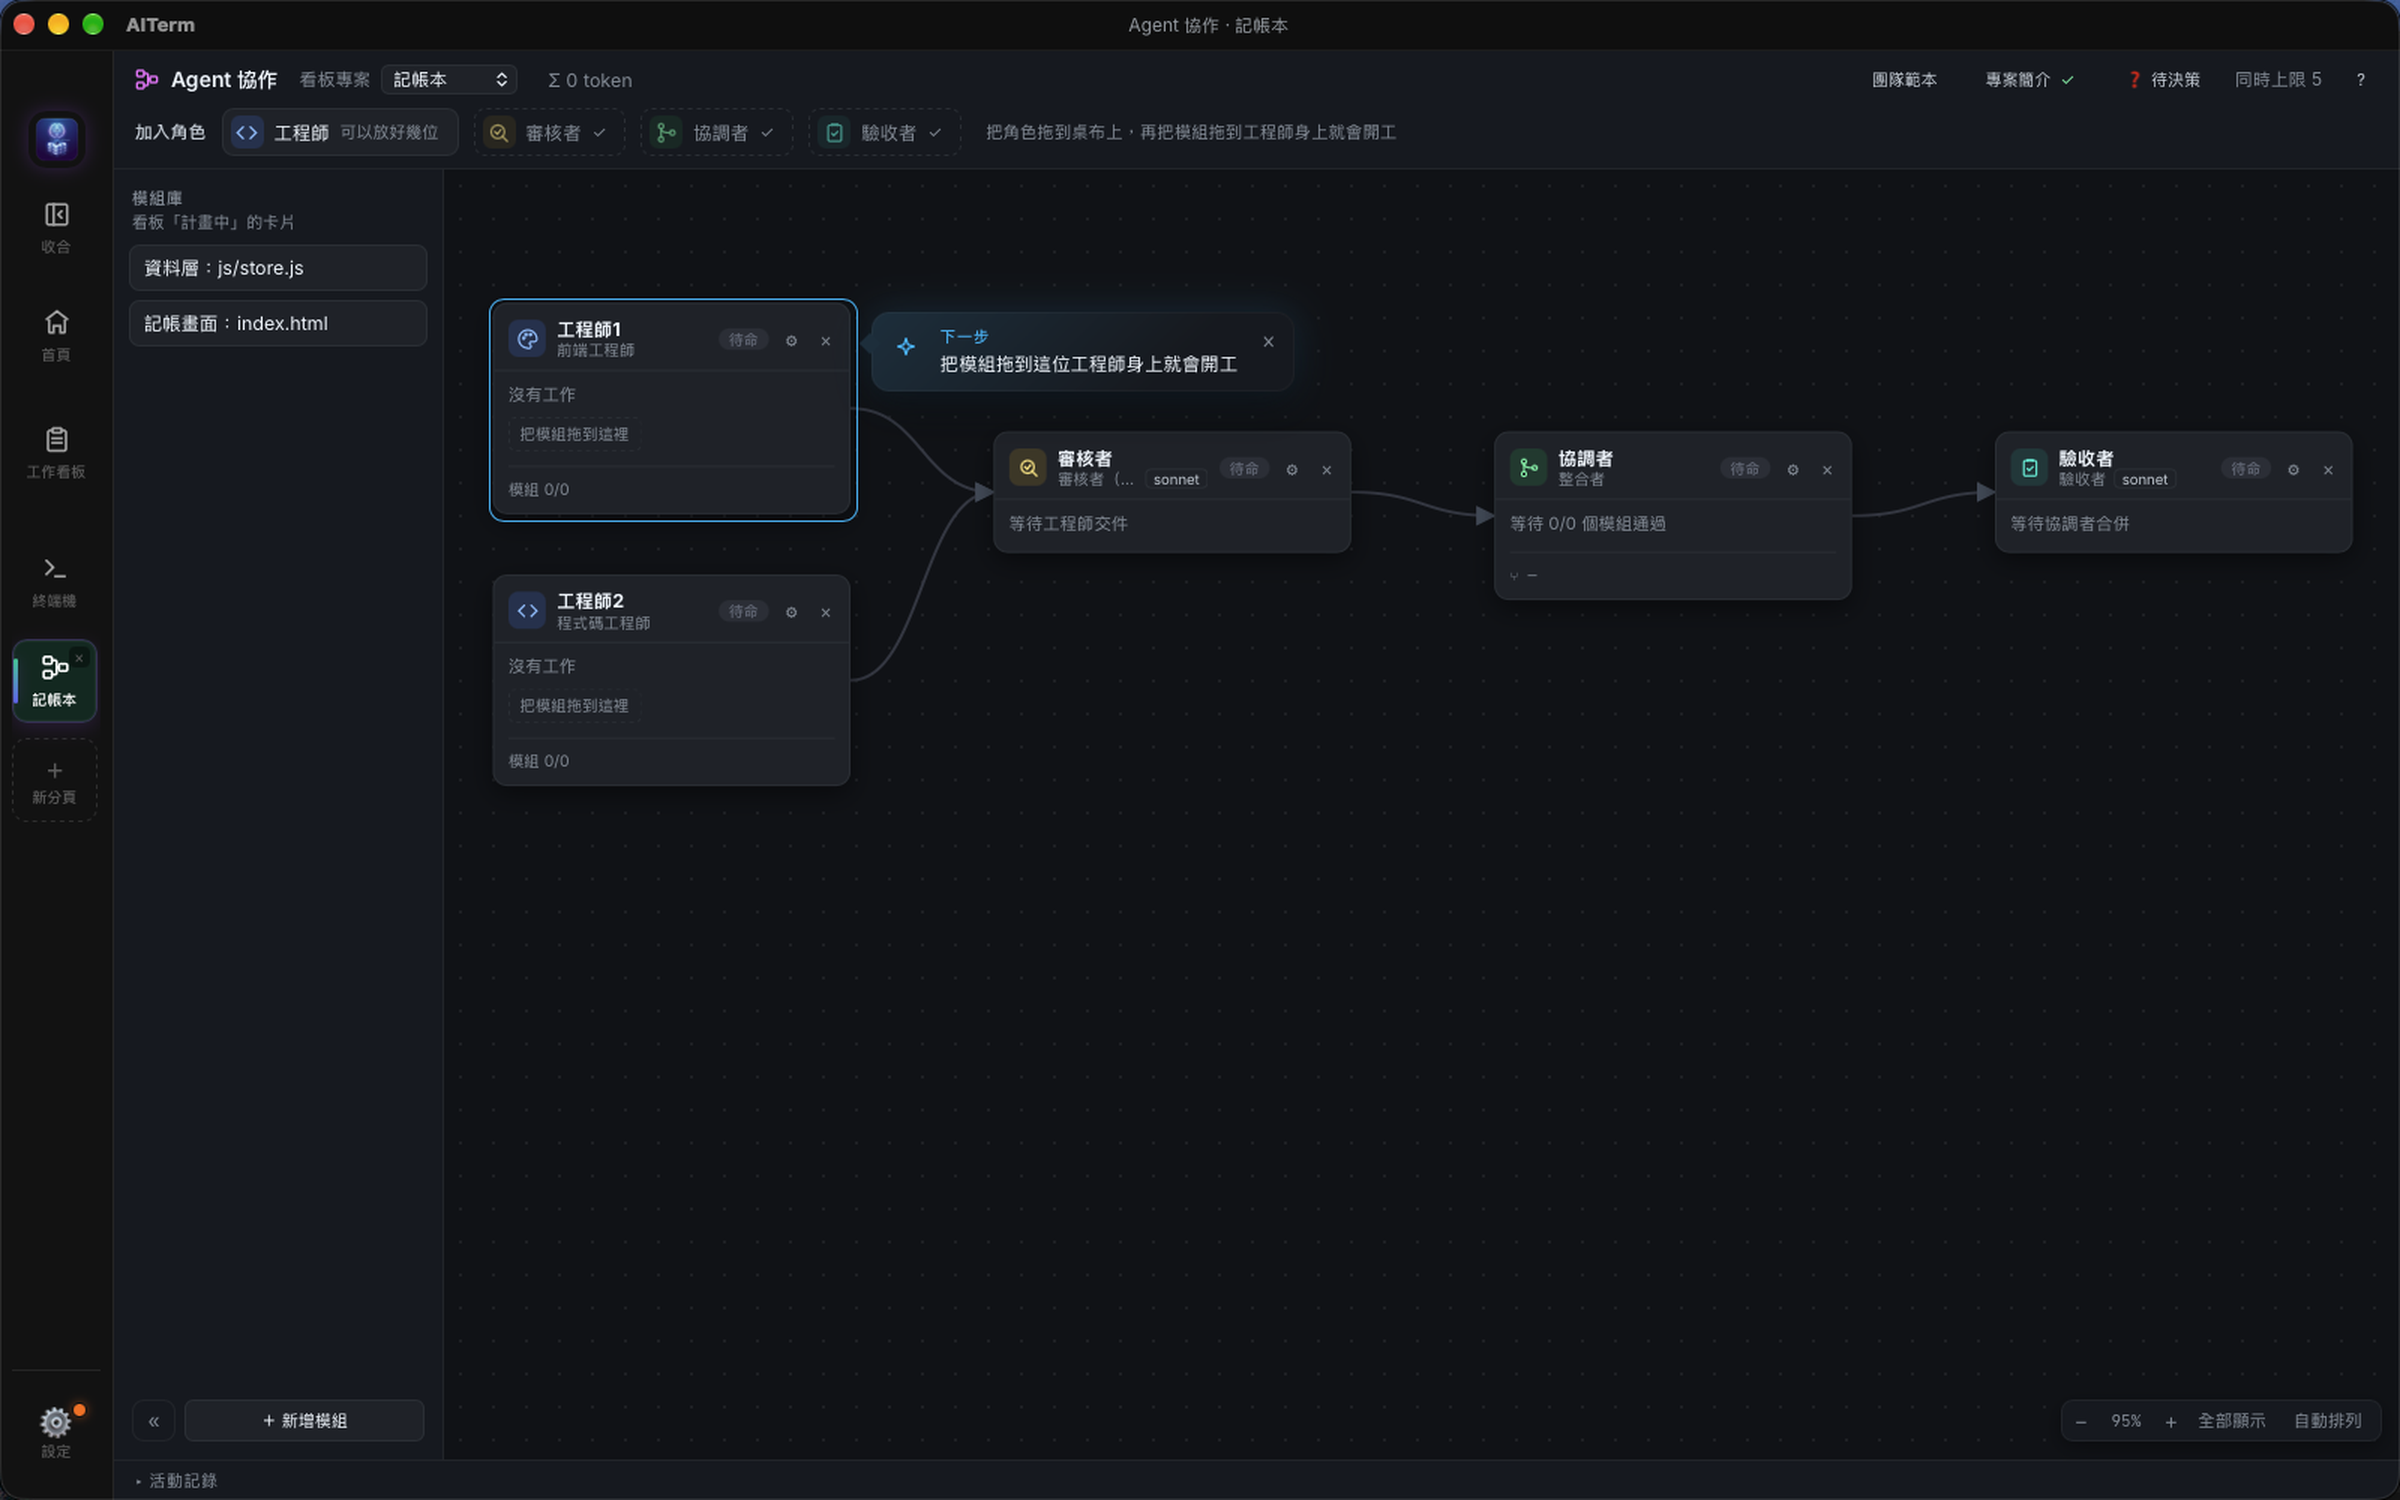Open 待決策 pending decisions
This screenshot has width=2400, height=1500.
(2163, 80)
